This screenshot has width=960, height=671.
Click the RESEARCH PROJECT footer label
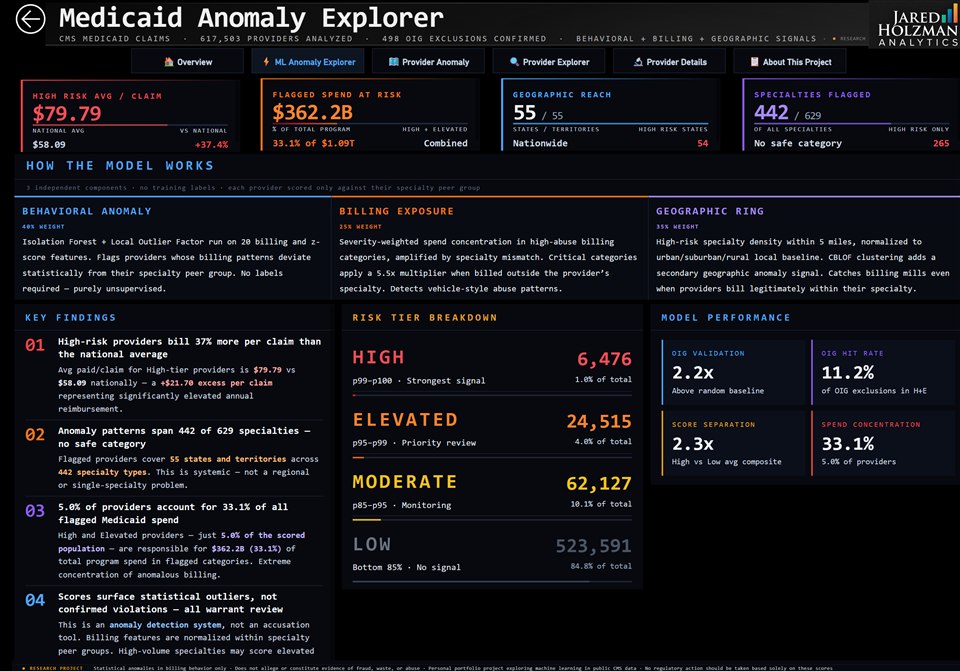pos(56,668)
